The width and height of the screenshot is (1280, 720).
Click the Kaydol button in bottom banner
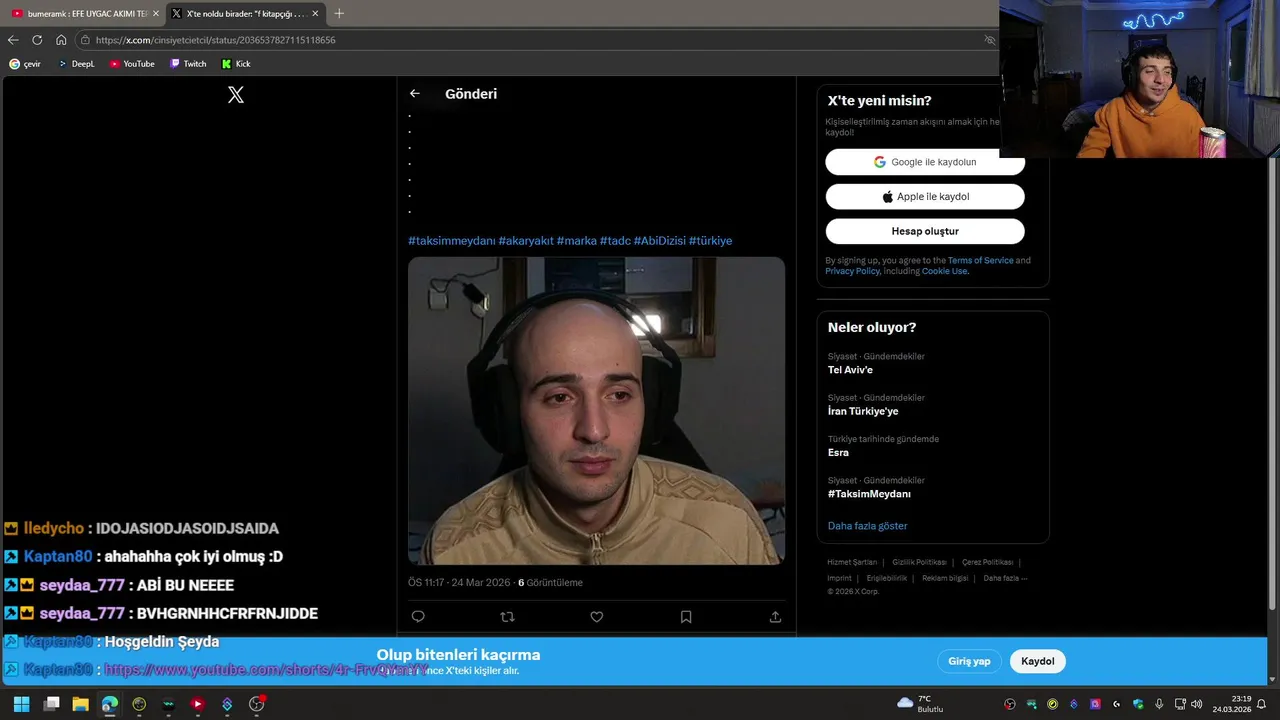click(1038, 661)
